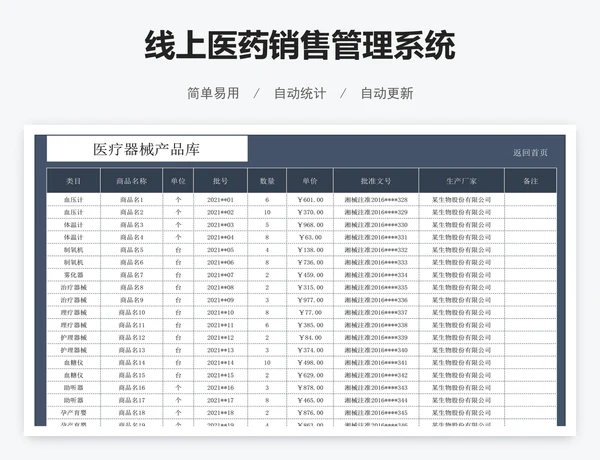Viewport: 600px width, 460px height.
Task: Select 理疗器械 cell in 商品名11 row
Action: pyautogui.click(x=73, y=325)
